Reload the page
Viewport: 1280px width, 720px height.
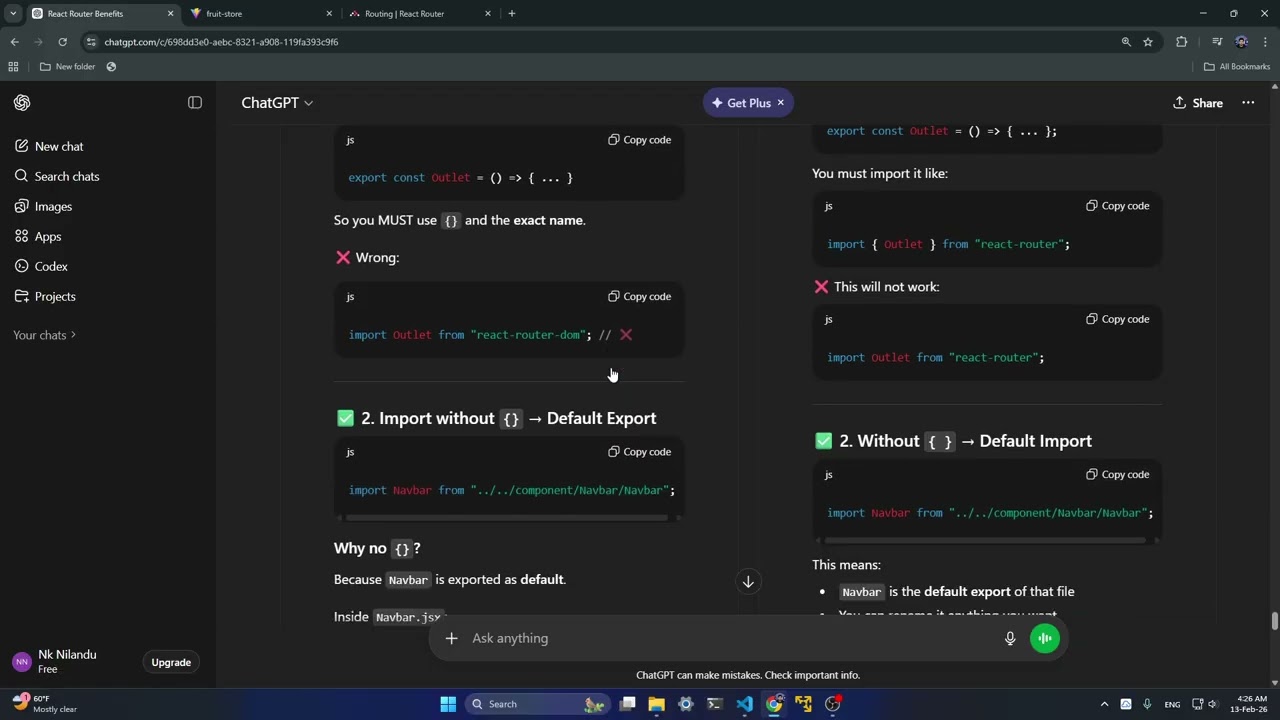pyautogui.click(x=62, y=42)
